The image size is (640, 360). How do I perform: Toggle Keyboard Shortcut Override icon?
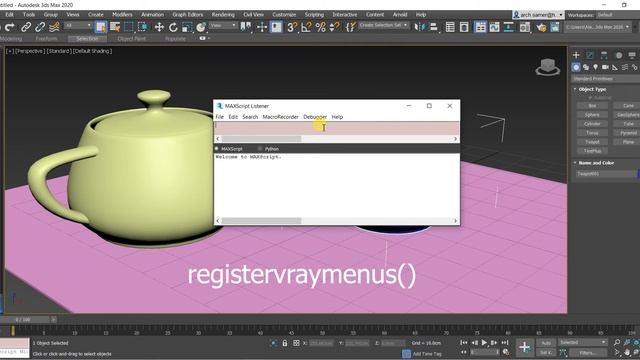coord(276,27)
